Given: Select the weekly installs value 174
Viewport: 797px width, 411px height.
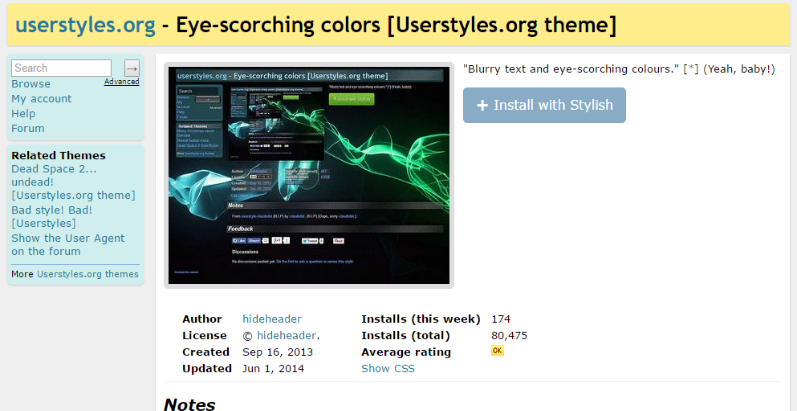Looking at the screenshot, I should point(501,319).
